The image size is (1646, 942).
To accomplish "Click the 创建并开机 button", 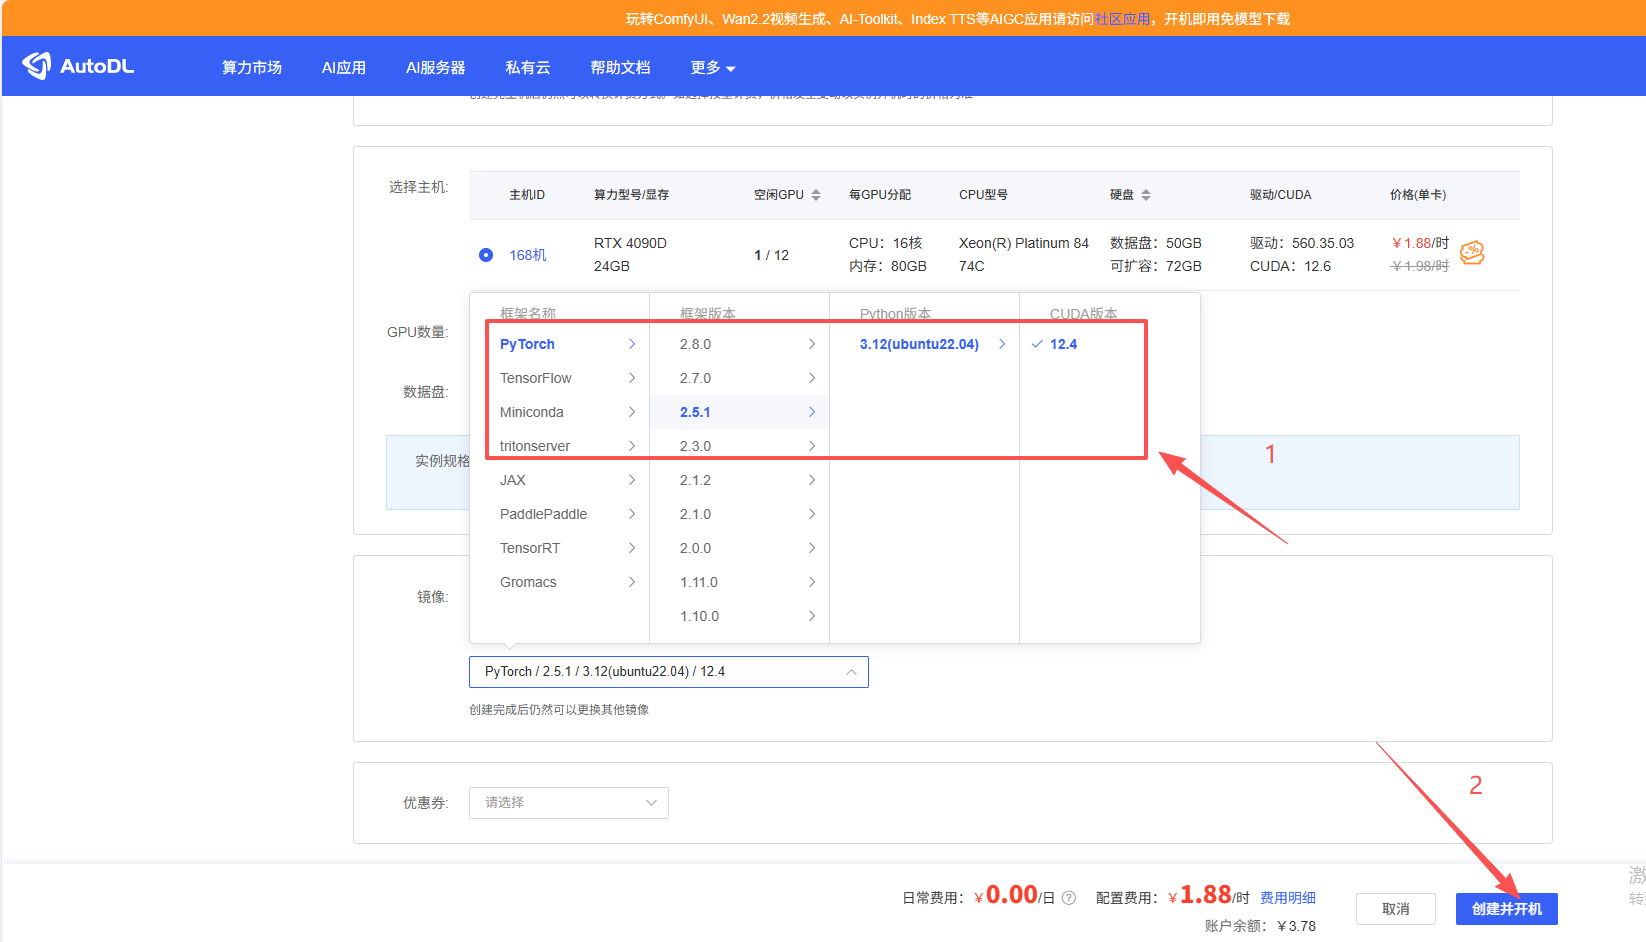I will coord(1506,909).
